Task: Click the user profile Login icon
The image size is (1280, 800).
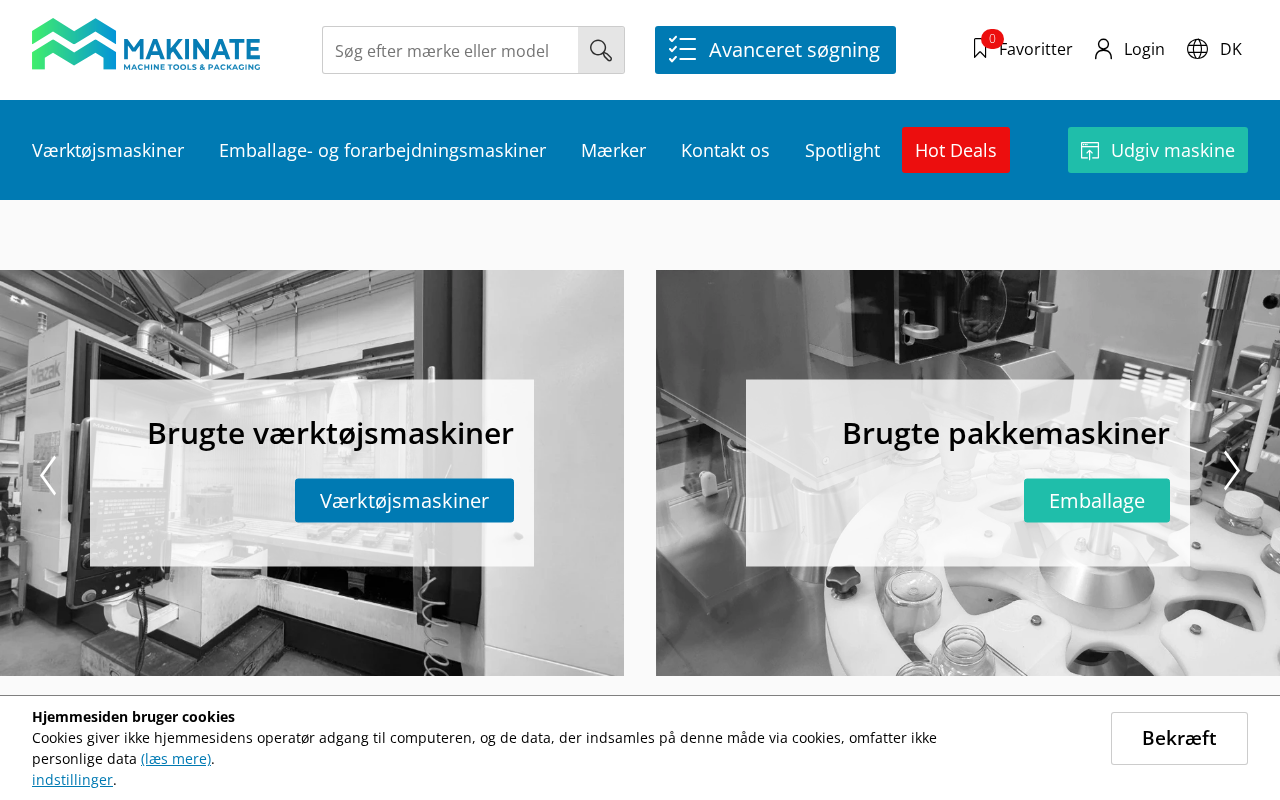Action: pos(1103,49)
